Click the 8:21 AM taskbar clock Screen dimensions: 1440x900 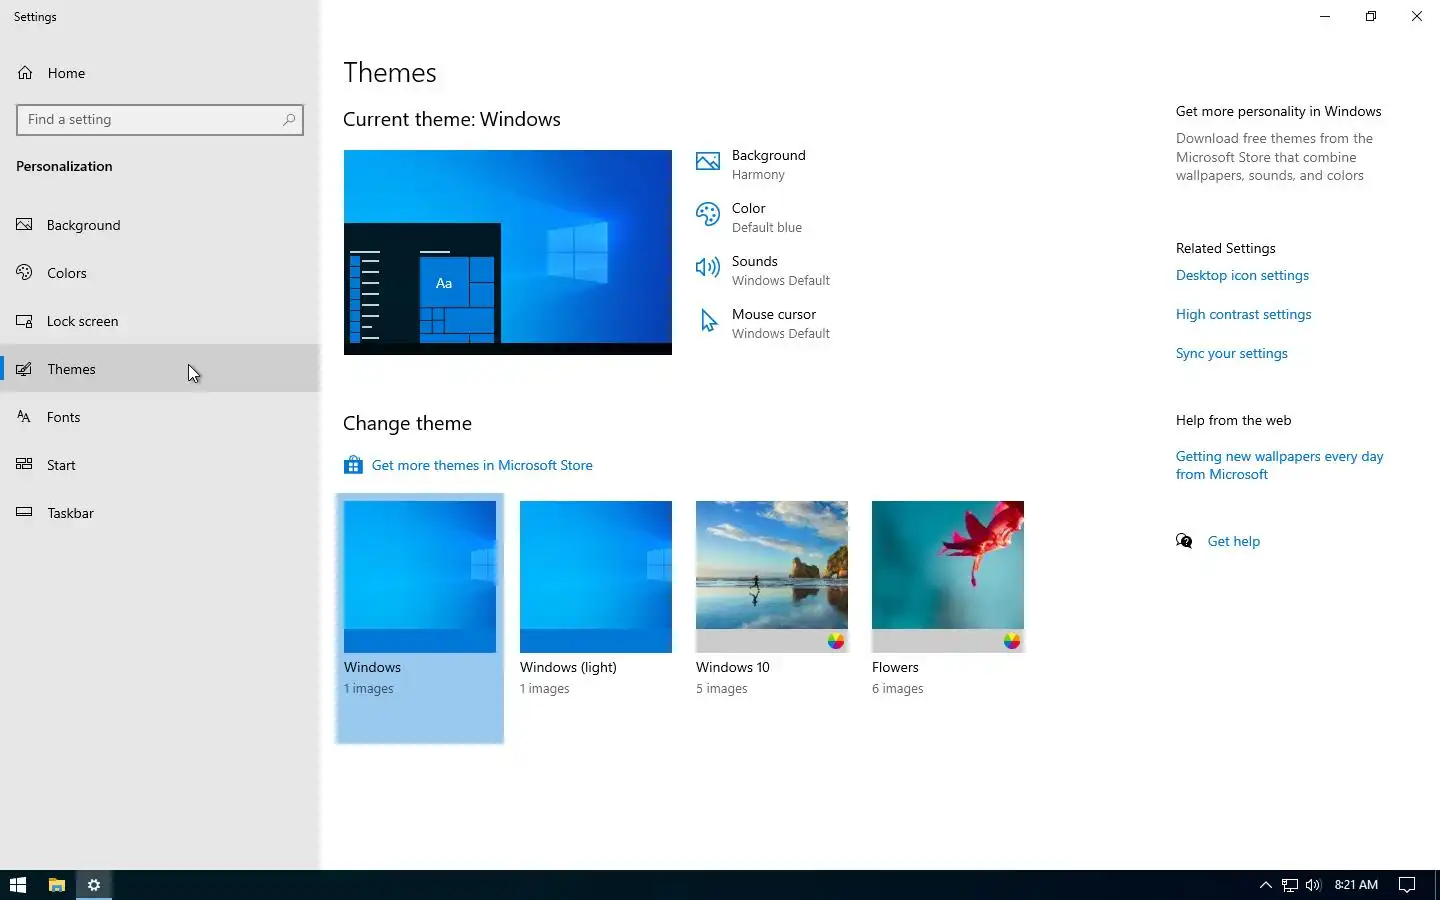point(1356,885)
